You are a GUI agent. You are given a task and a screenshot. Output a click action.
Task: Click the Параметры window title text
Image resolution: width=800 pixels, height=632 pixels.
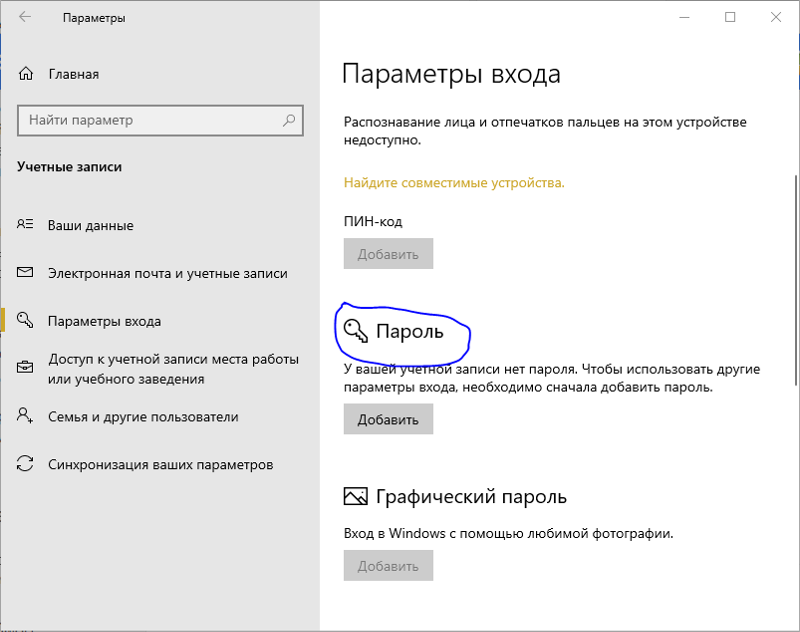click(x=94, y=18)
